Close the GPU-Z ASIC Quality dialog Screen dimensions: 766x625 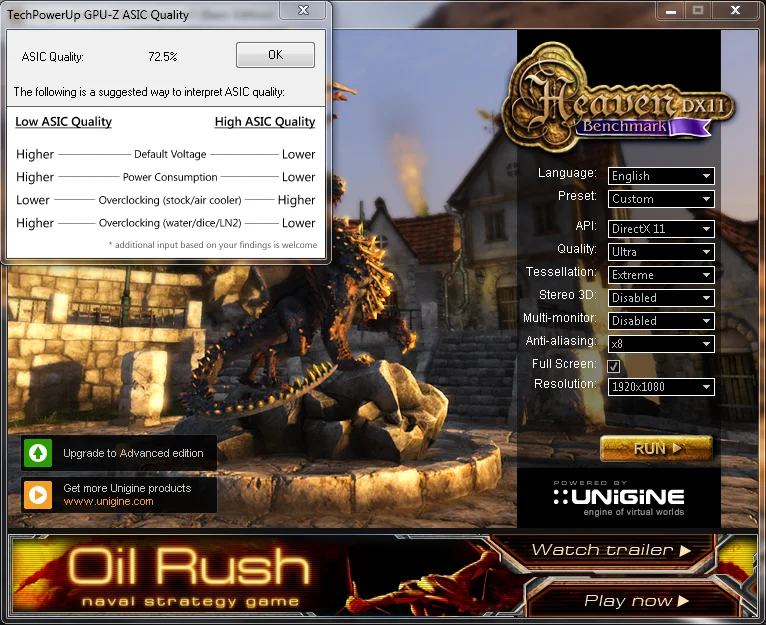point(303,10)
